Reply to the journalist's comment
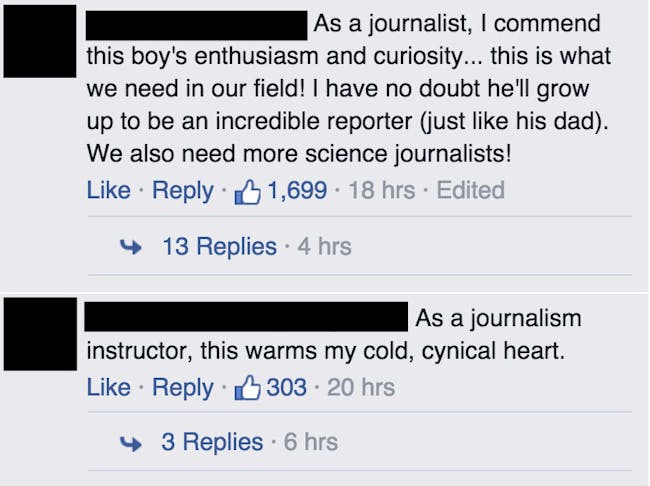 (183, 192)
